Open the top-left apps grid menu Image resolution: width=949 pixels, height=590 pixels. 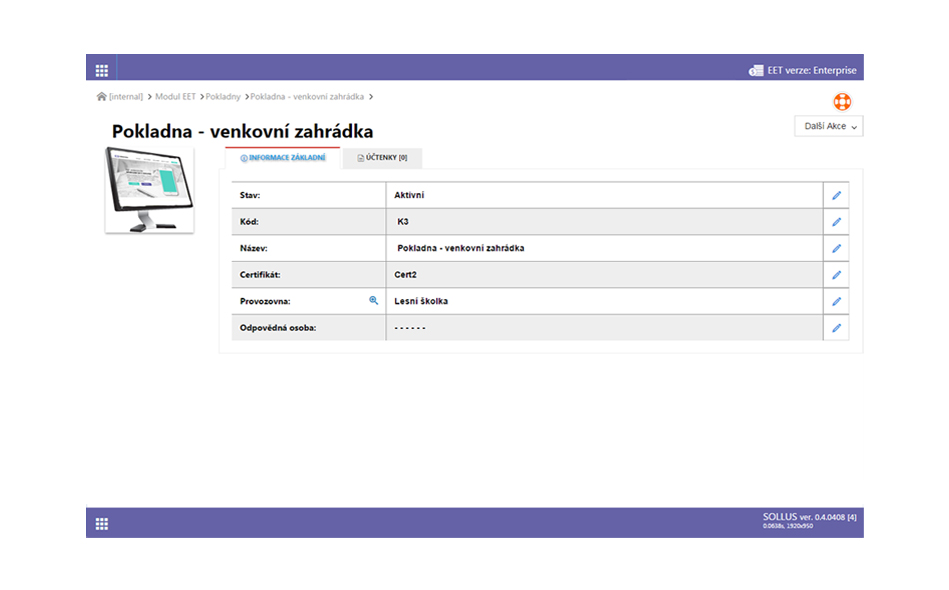[x=101, y=70]
